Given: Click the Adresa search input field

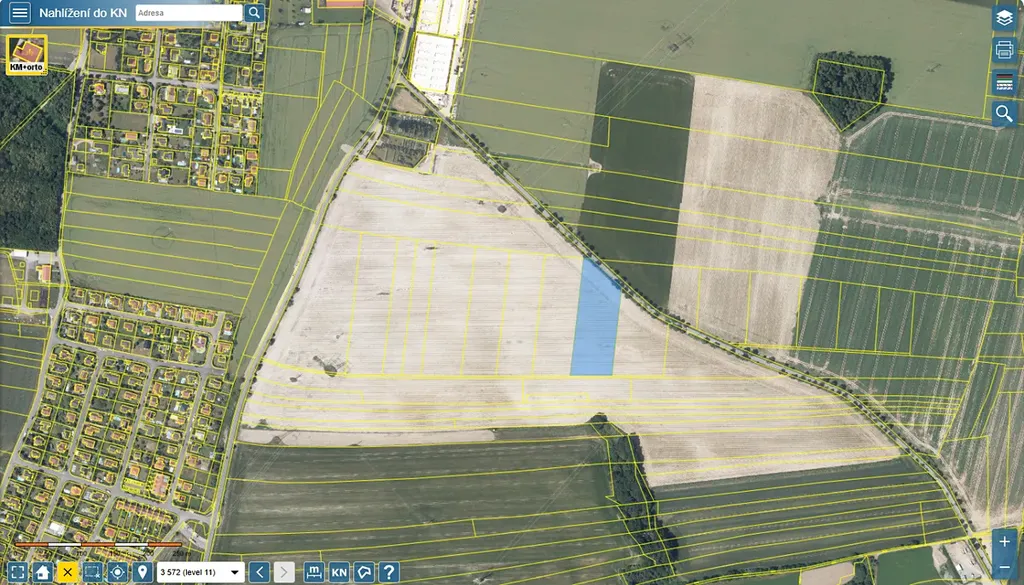Looking at the screenshot, I should click(x=189, y=12).
